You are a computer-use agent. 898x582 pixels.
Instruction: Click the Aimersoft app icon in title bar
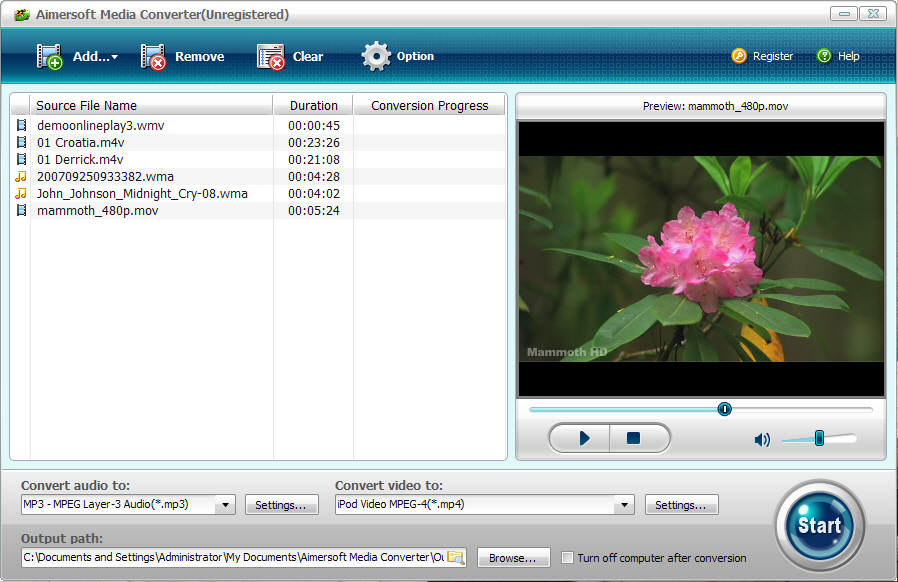[22, 14]
